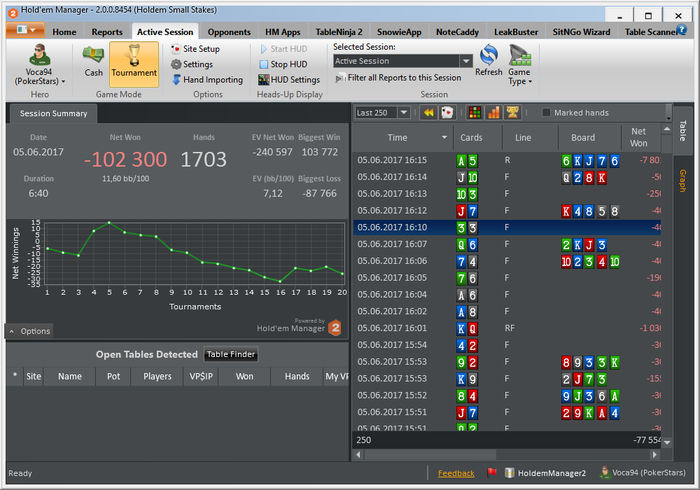Click the red flag icon in the status bar
Image resolution: width=700 pixels, height=490 pixels.
492,472
